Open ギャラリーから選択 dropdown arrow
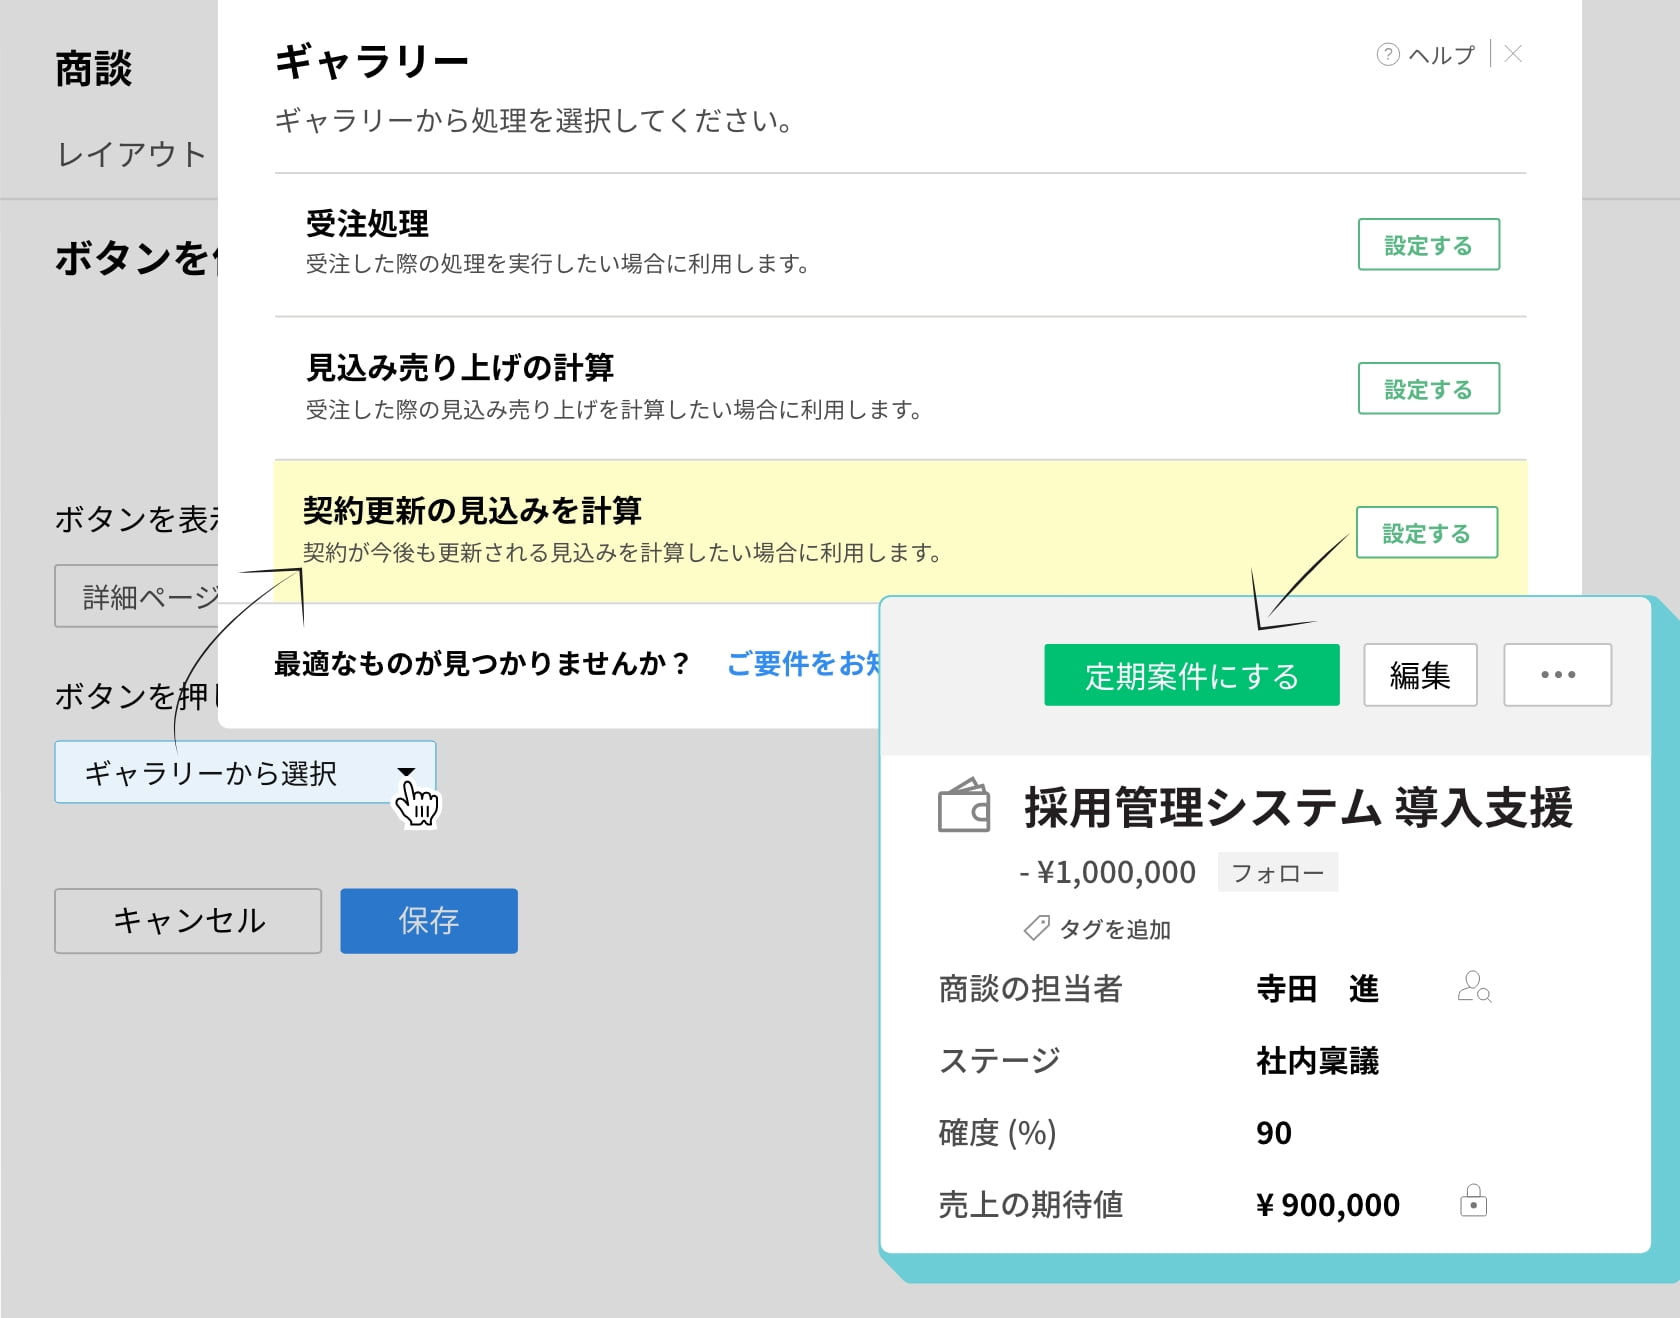1680x1318 pixels. point(406,772)
